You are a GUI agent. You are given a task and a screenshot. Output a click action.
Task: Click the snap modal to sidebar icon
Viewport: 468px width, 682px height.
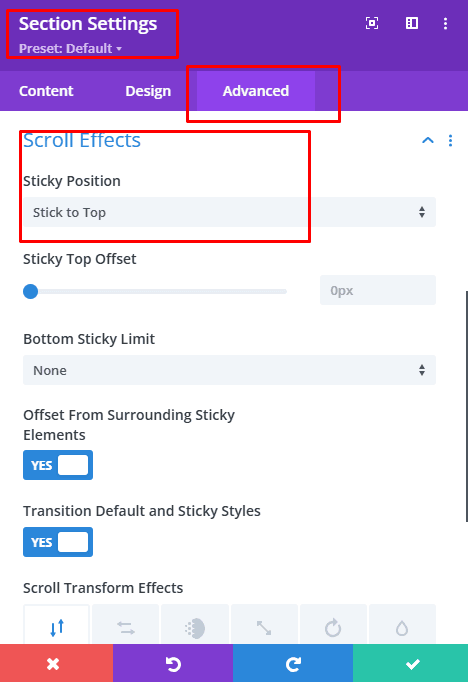point(411,23)
